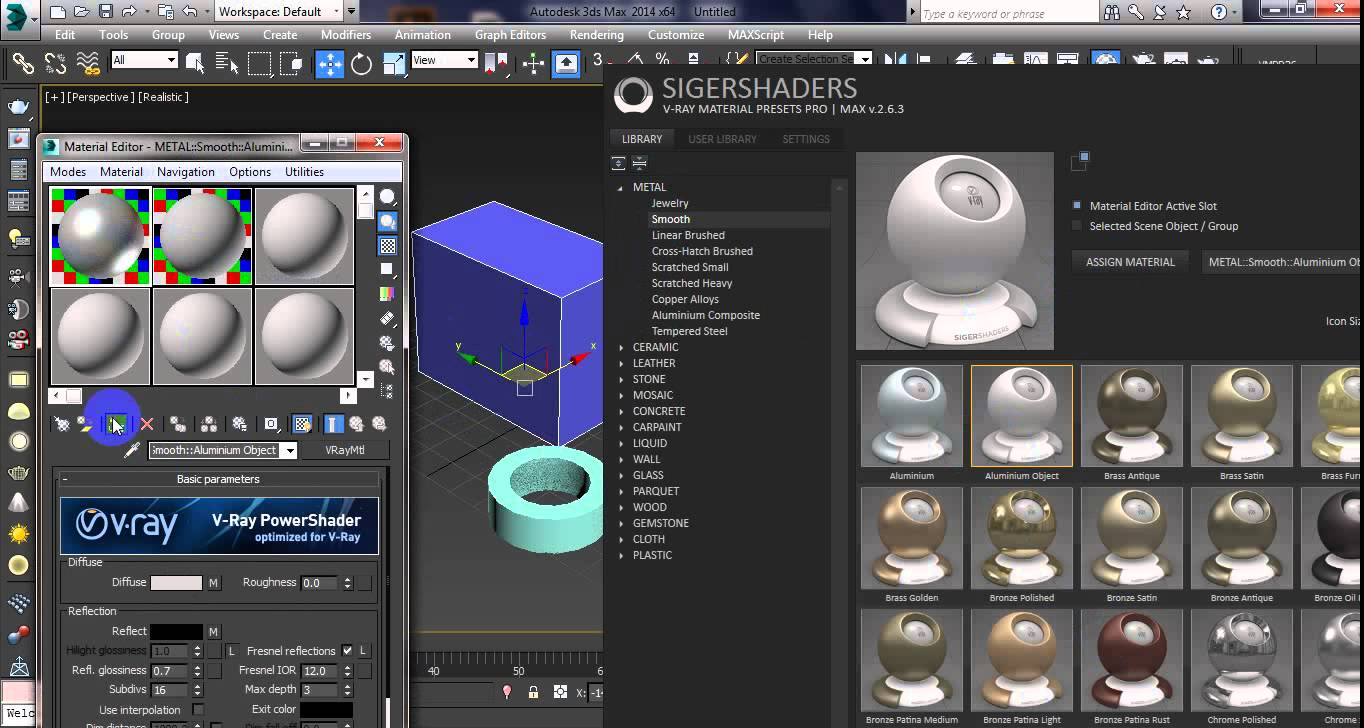Open the All selection filter dropdown
This screenshot has width=1364, height=728.
tap(171, 60)
